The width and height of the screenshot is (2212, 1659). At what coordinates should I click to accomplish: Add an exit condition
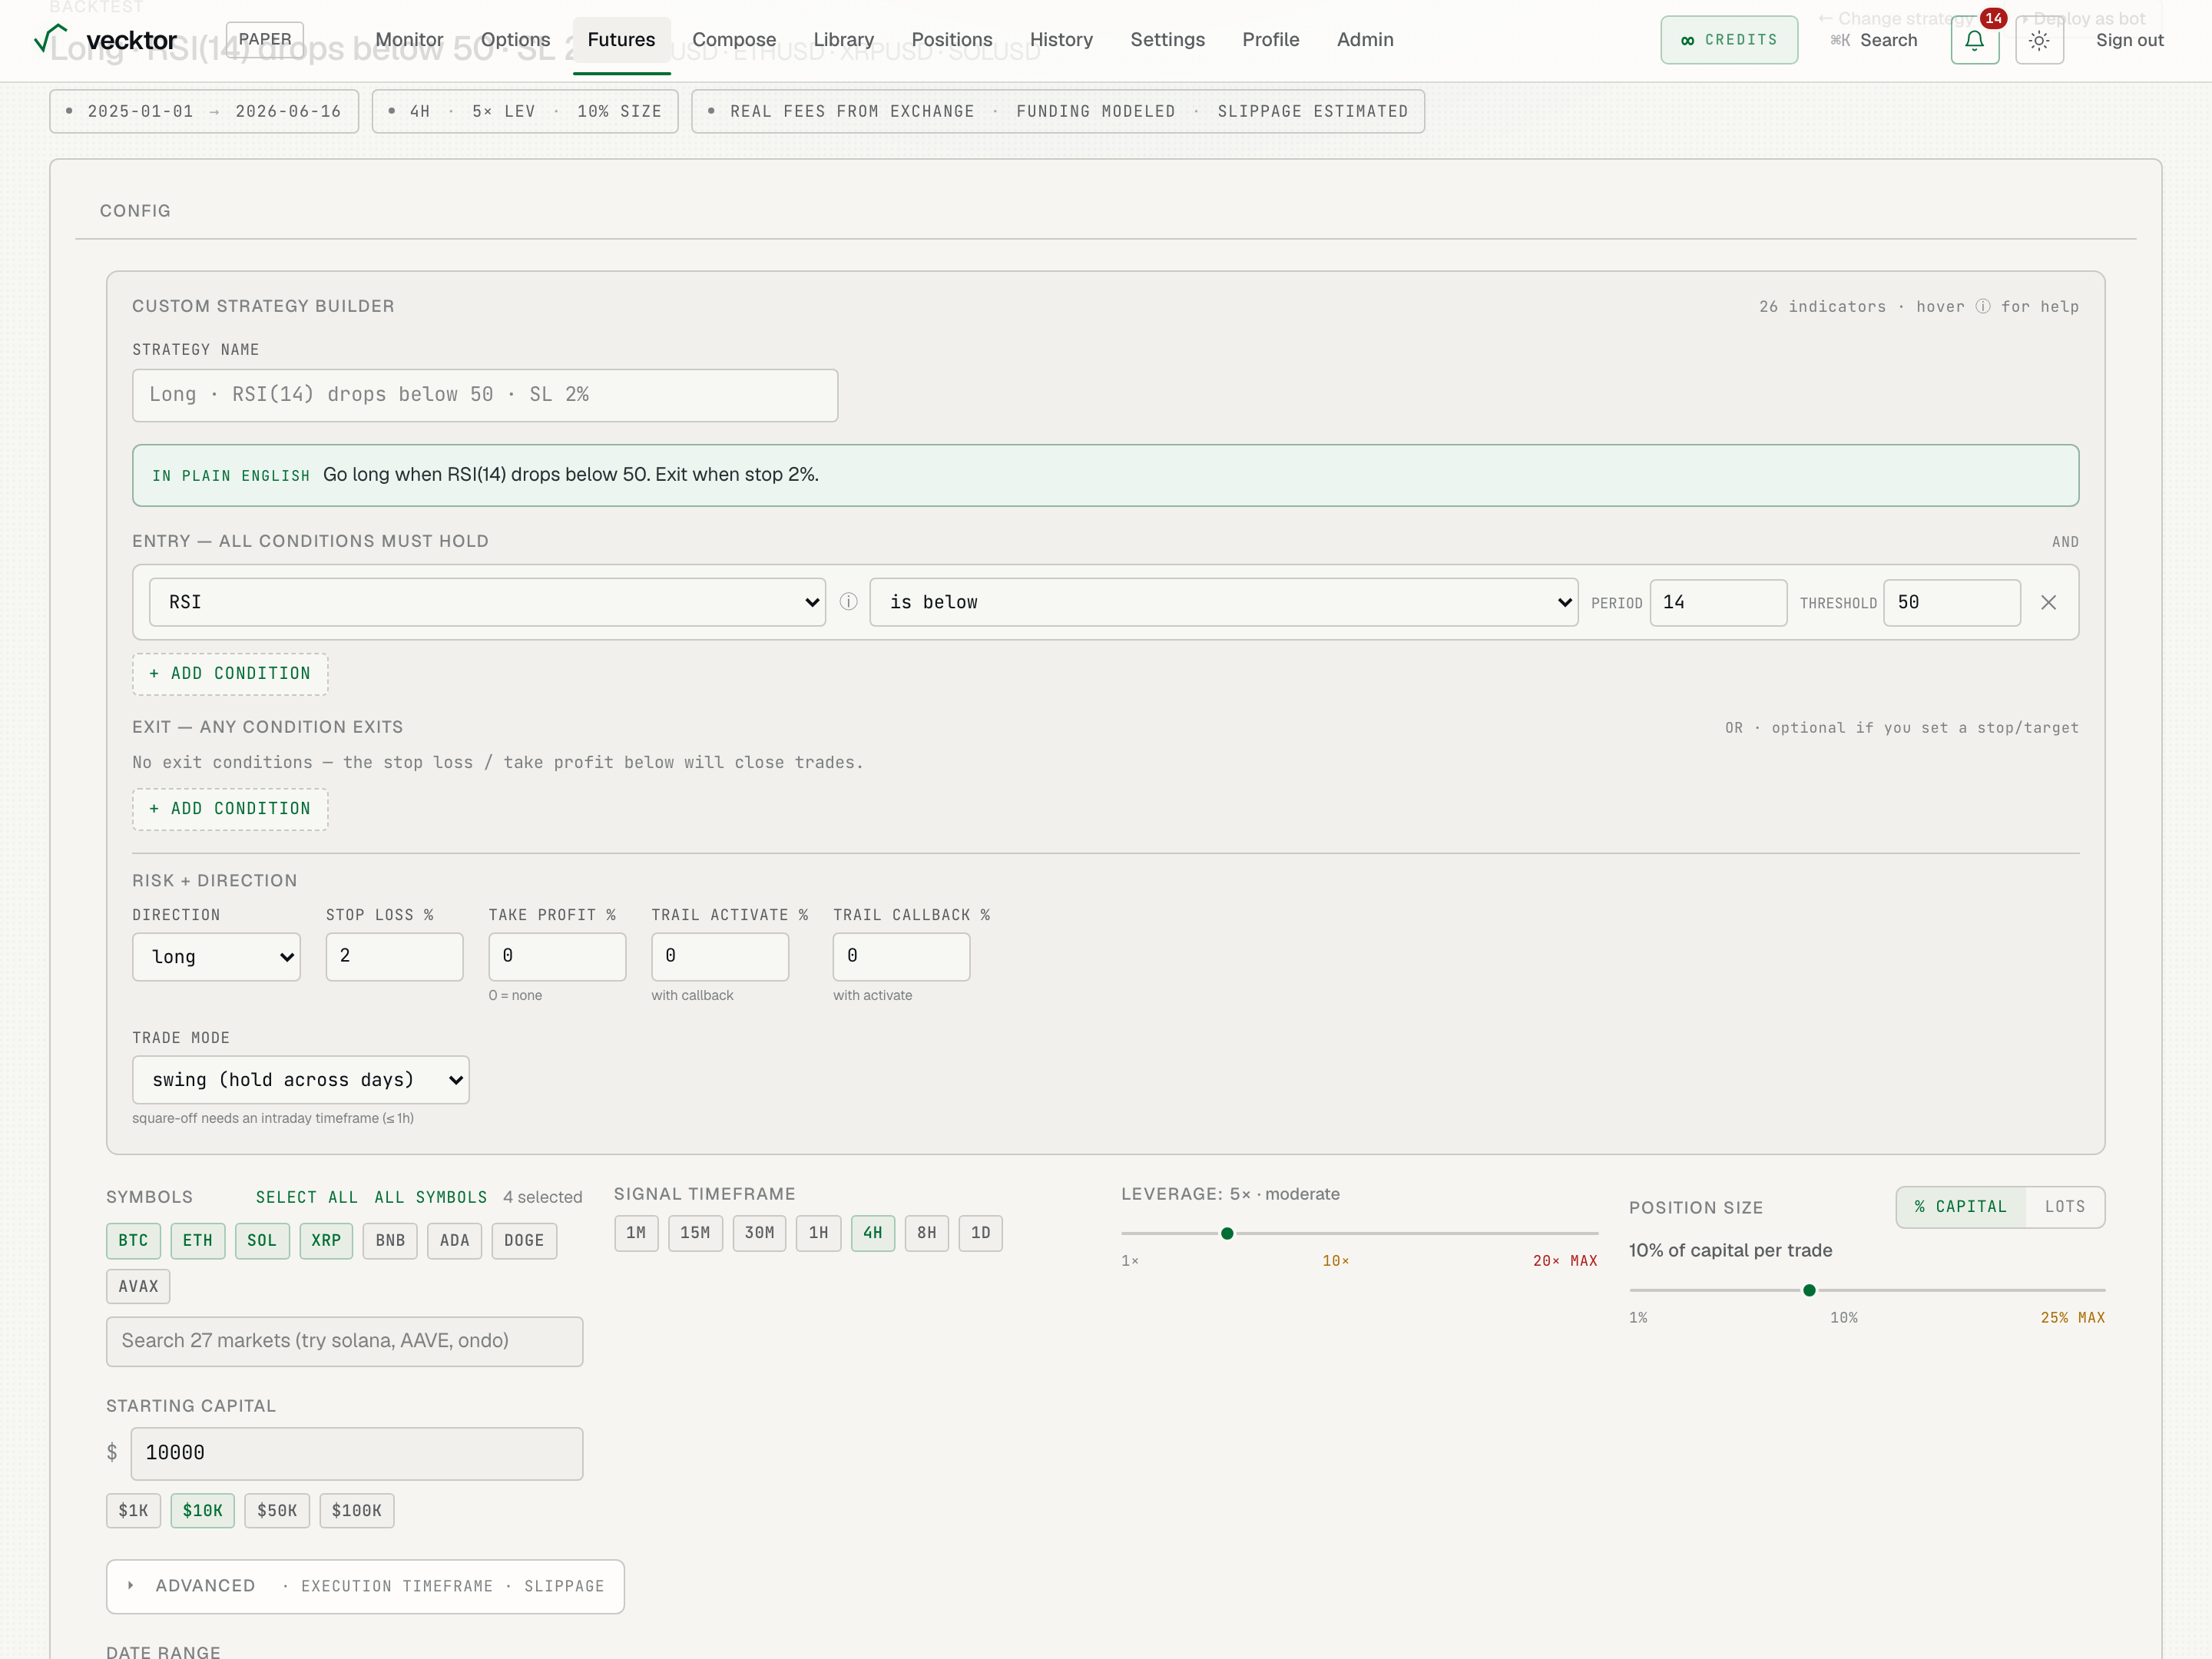tap(230, 809)
